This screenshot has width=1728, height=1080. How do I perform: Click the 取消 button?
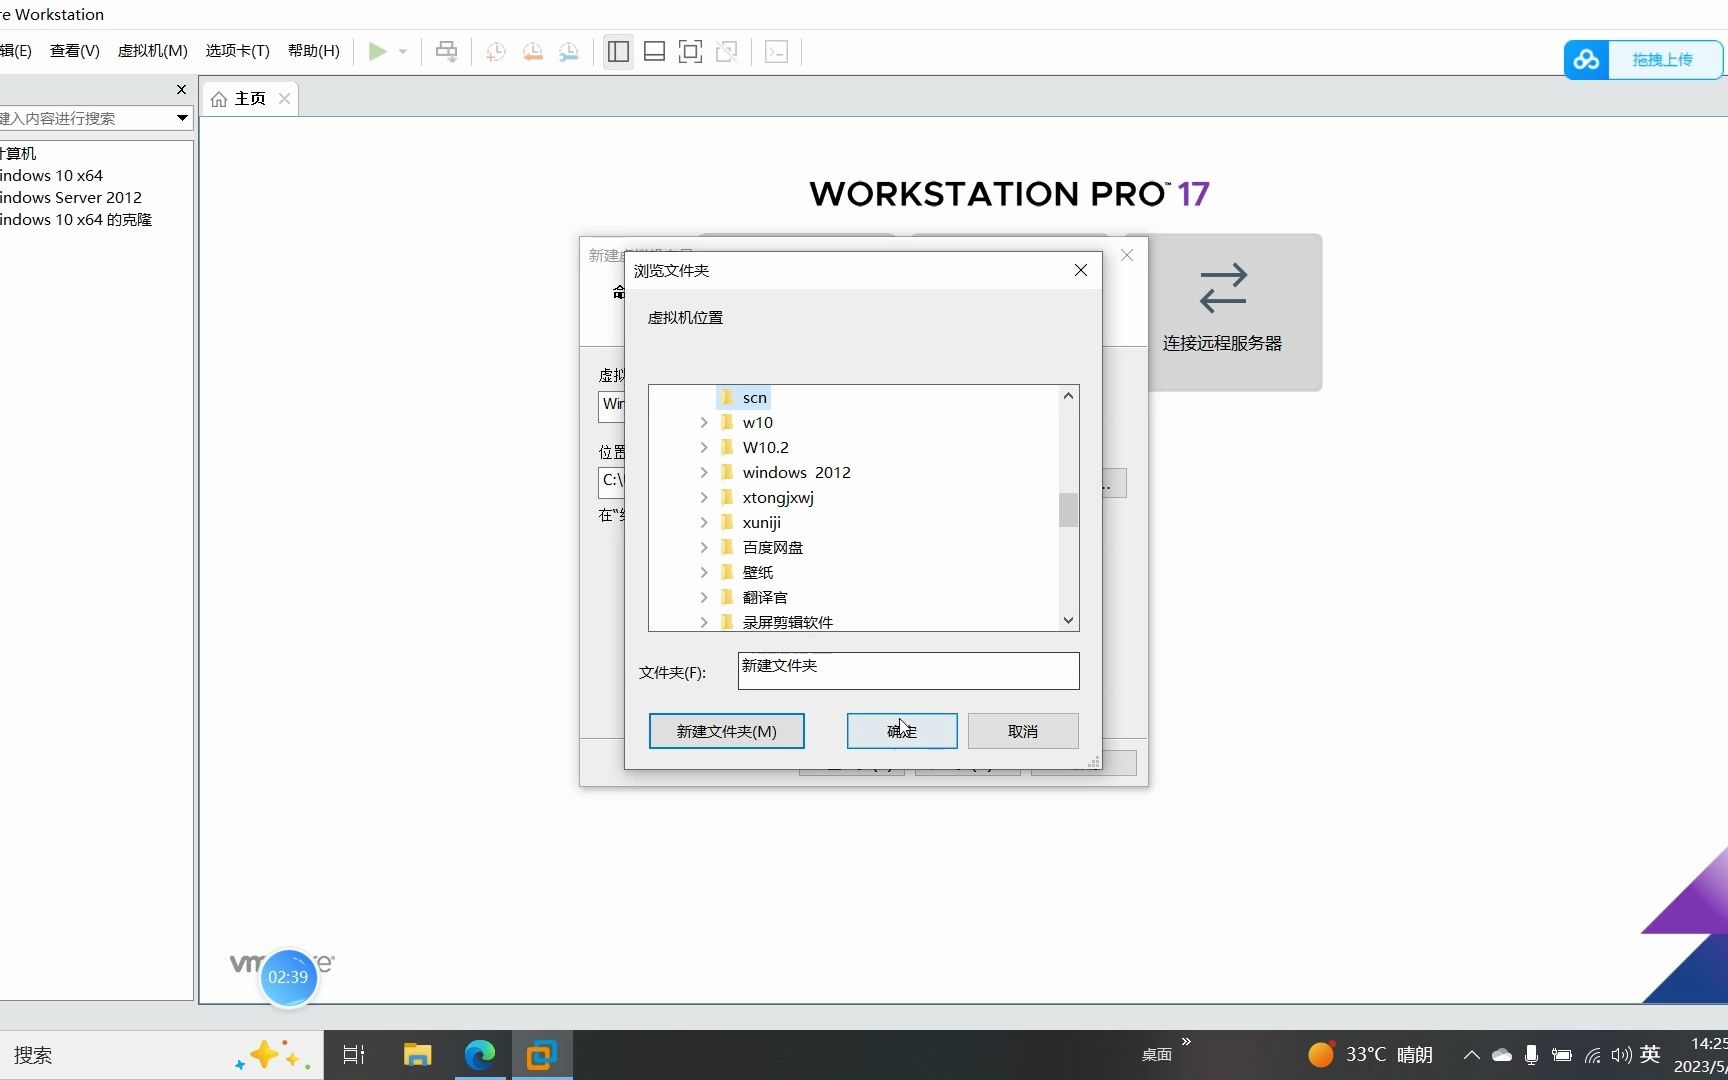1023,731
